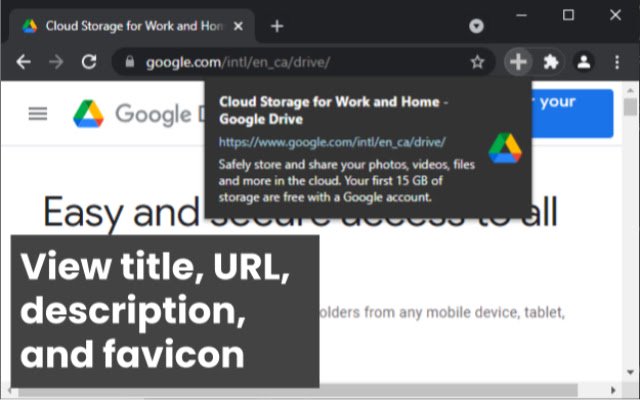This screenshot has width=640, height=400.
Task: Click the forward navigation arrow
Action: pyautogui.click(x=56, y=62)
